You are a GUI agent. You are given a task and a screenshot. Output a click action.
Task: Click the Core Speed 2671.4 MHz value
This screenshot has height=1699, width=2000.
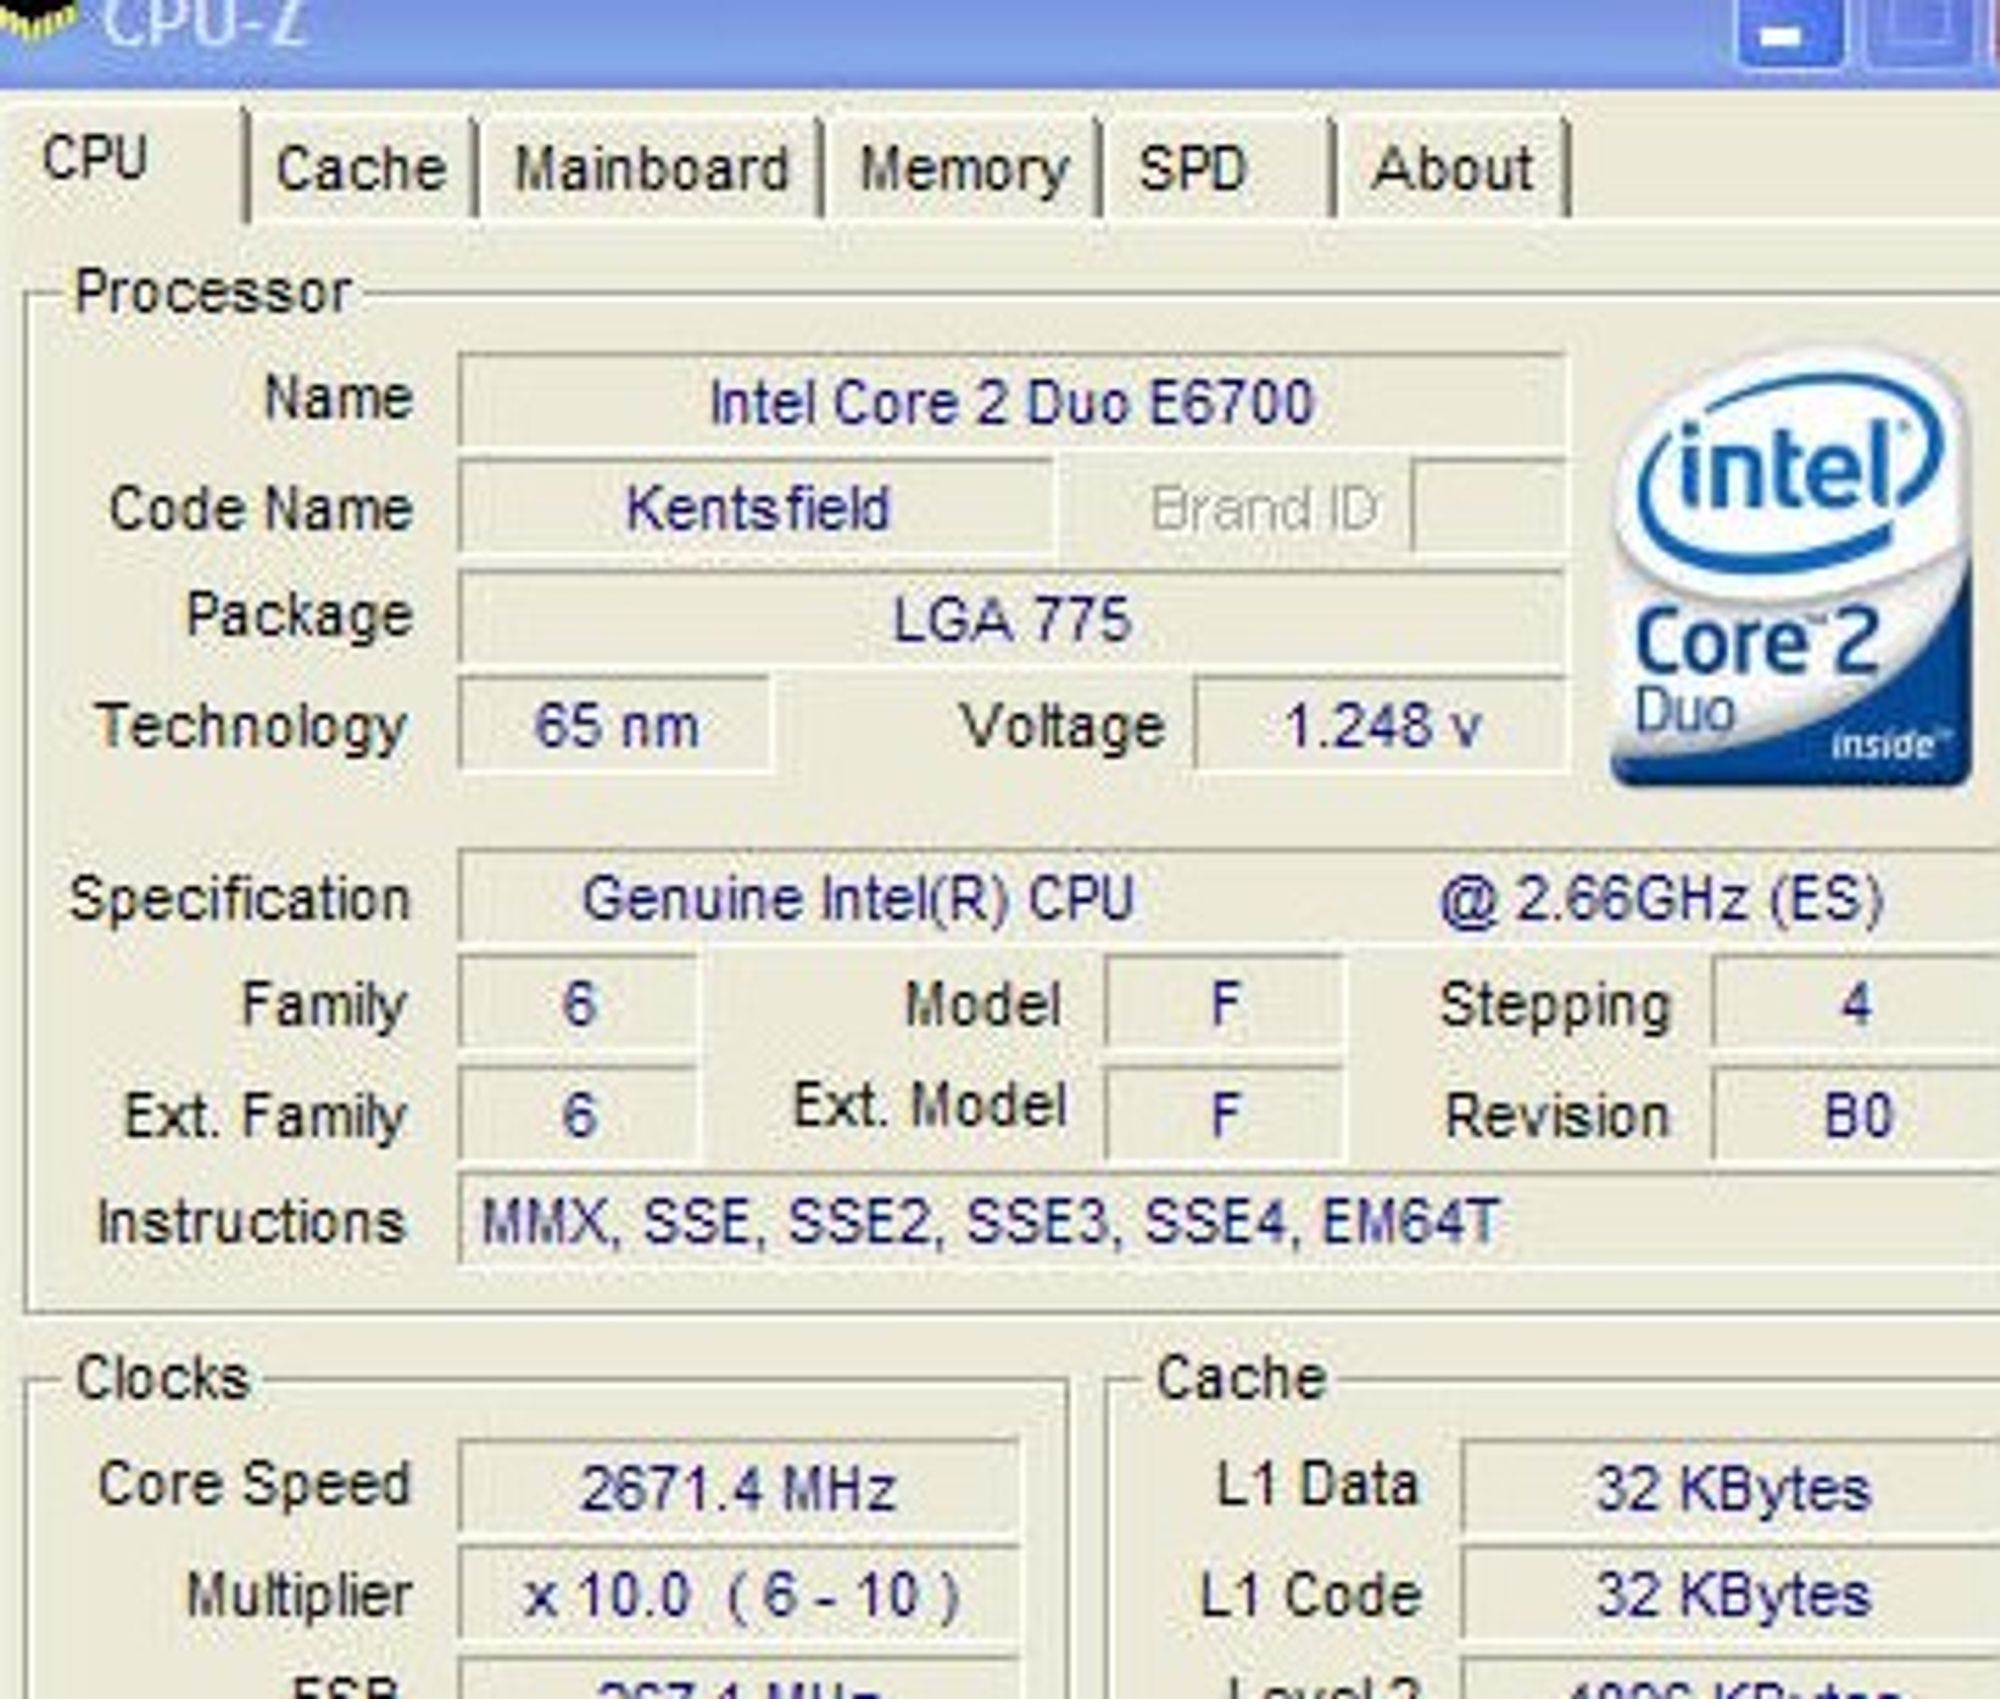[x=739, y=1488]
